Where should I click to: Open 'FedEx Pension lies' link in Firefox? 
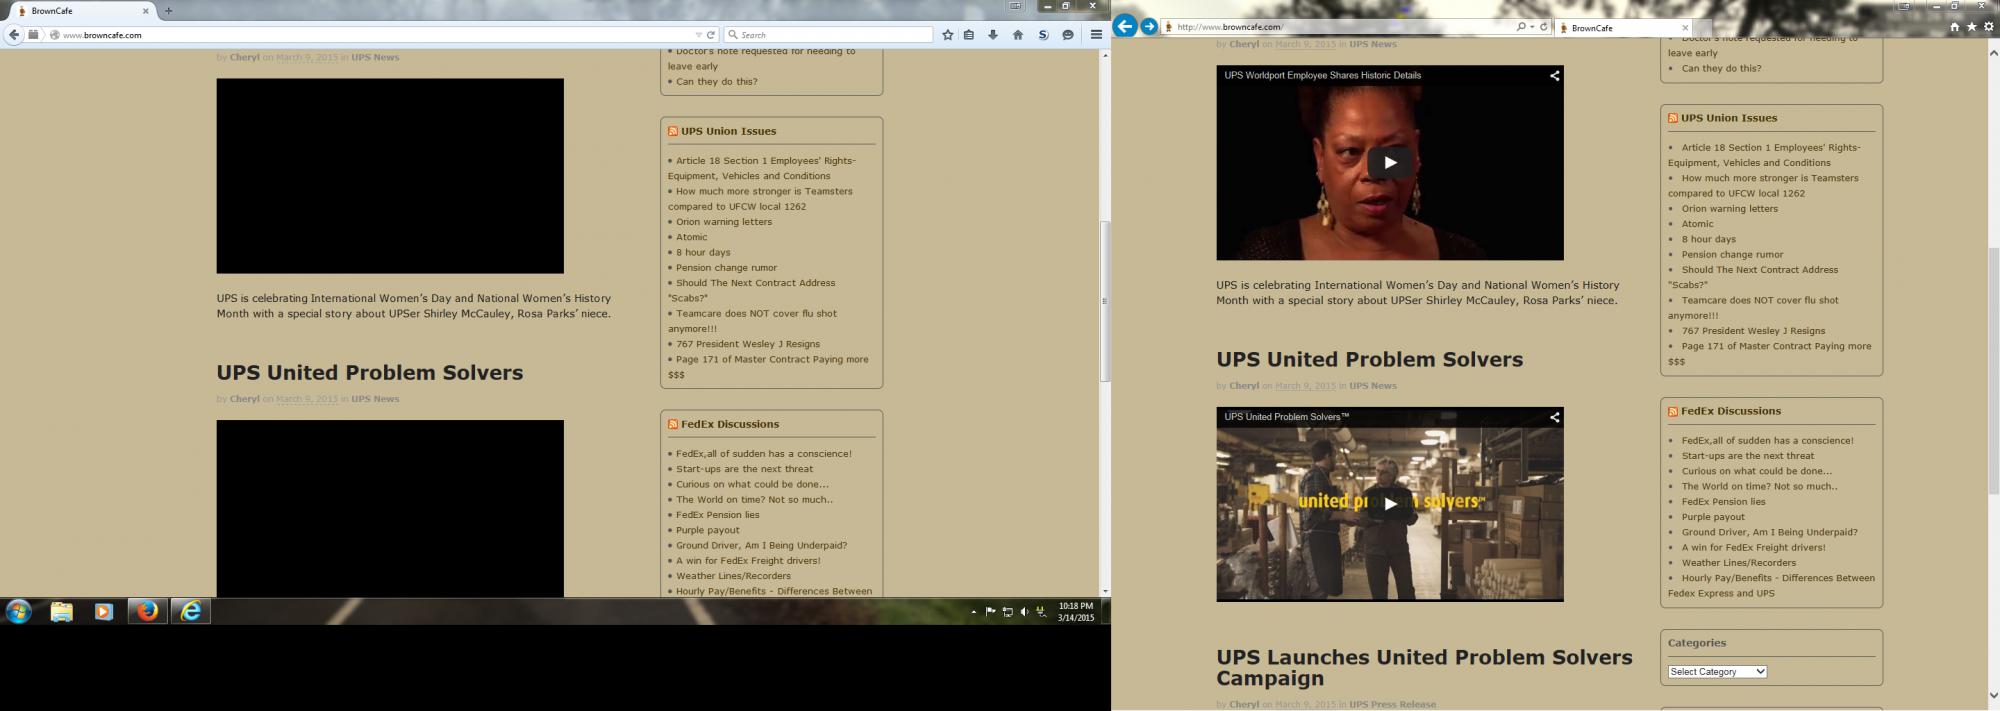(717, 515)
